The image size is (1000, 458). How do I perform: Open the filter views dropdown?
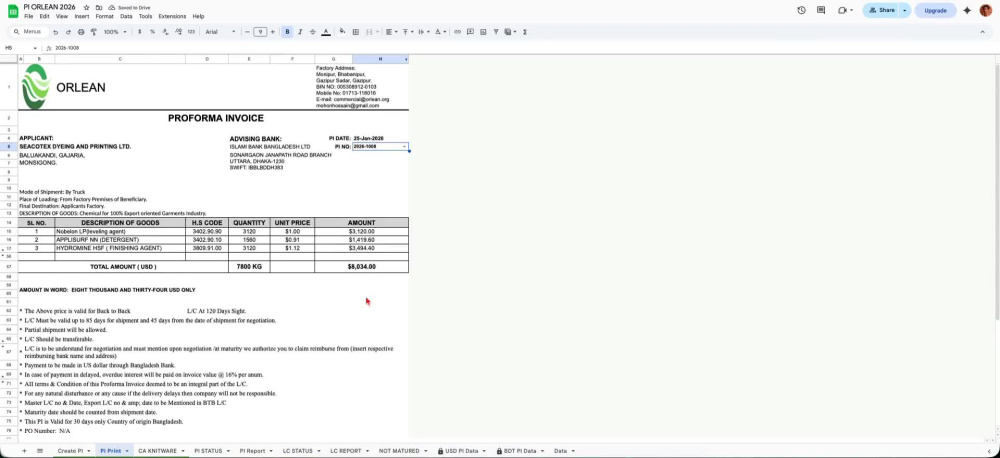click(x=510, y=32)
